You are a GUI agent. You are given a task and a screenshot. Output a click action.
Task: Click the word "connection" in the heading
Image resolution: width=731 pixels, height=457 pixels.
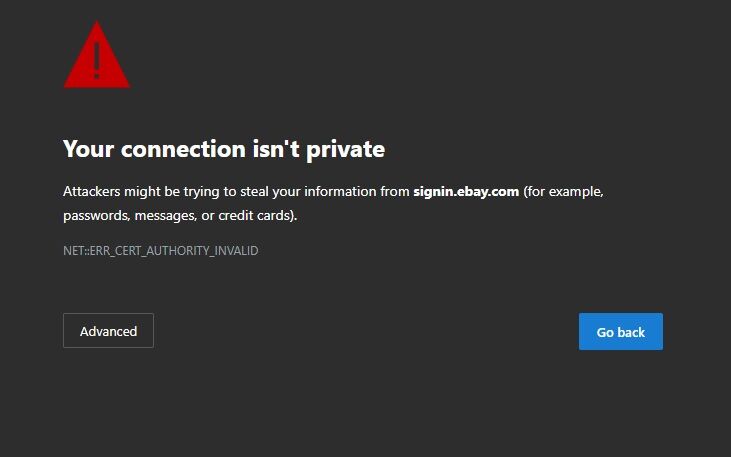[x=182, y=149]
